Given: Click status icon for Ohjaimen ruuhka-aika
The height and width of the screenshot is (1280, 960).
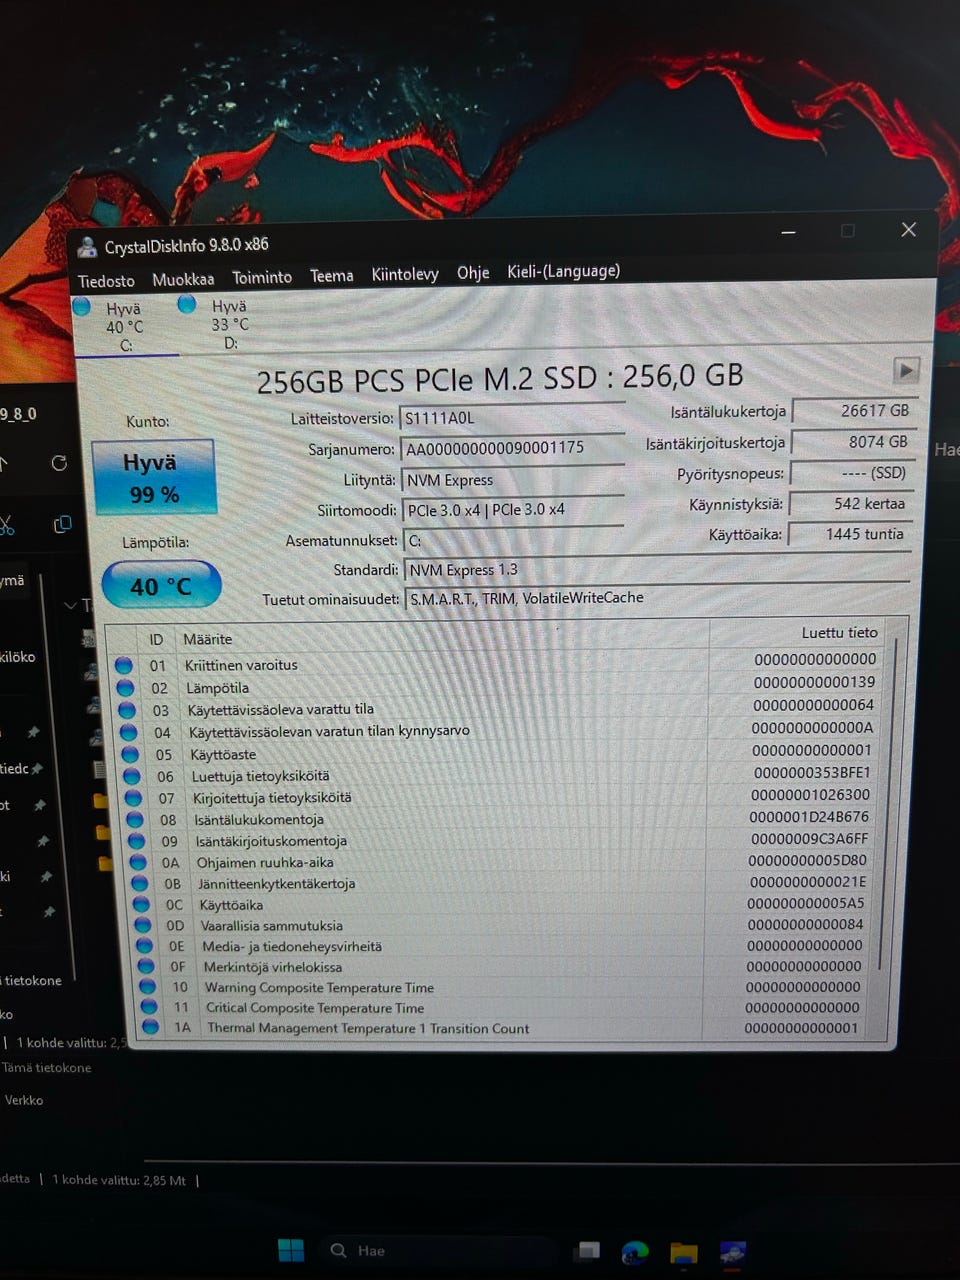Looking at the screenshot, I should point(139,862).
